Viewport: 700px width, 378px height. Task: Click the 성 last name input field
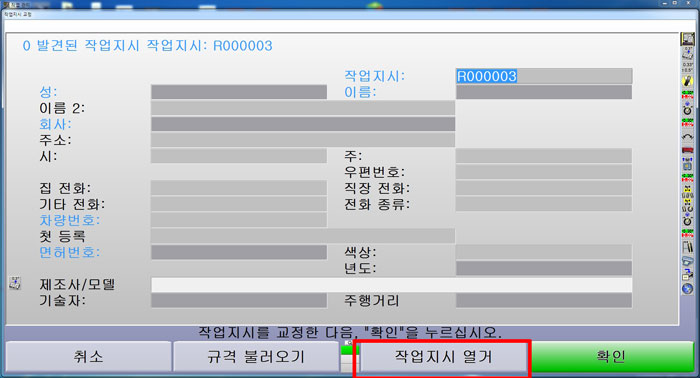click(239, 92)
